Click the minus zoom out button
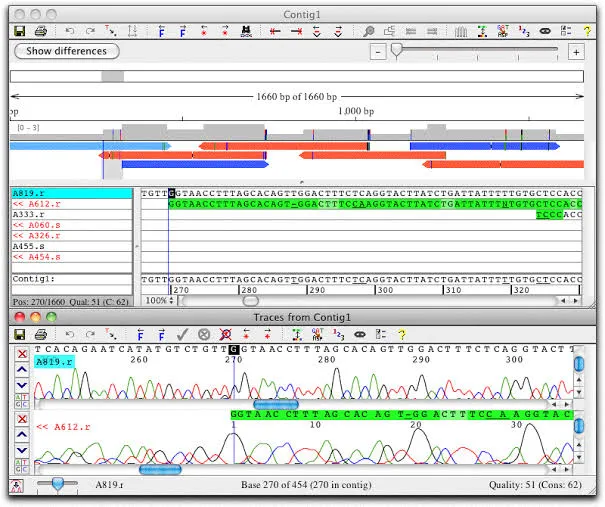Image resolution: width=605 pixels, height=507 pixels. point(378,52)
